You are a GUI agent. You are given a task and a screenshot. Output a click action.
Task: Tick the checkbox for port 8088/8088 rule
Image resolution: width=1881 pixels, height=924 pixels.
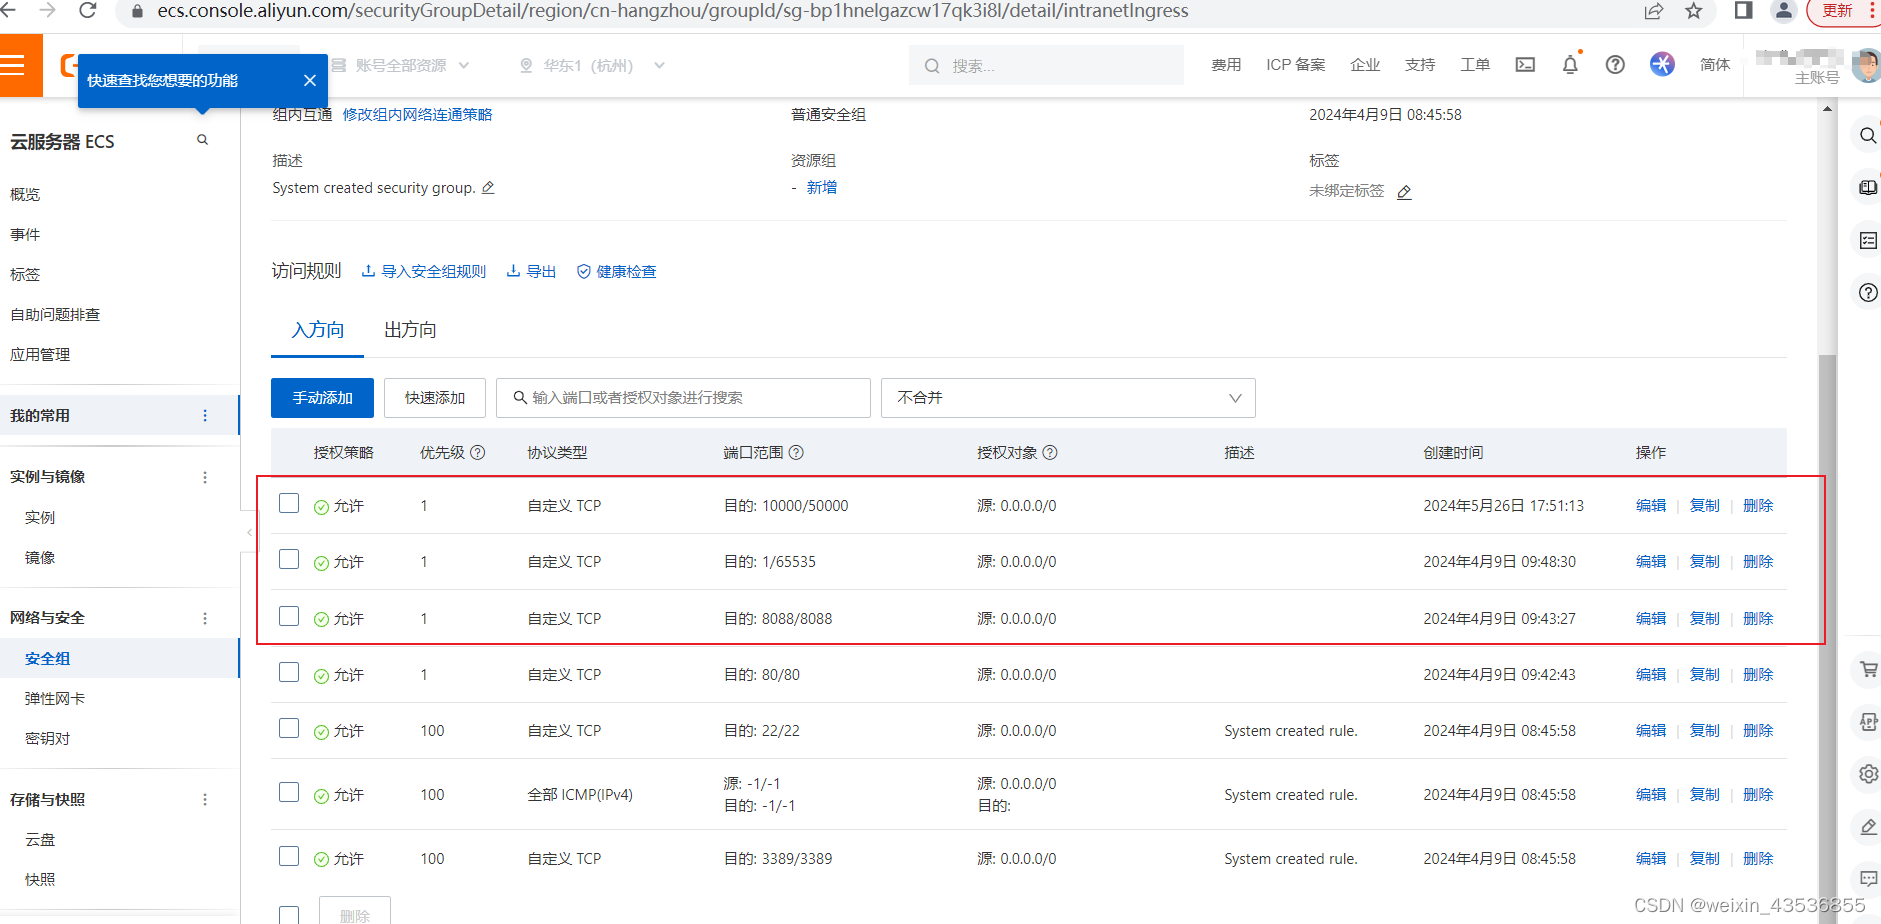pyautogui.click(x=289, y=616)
